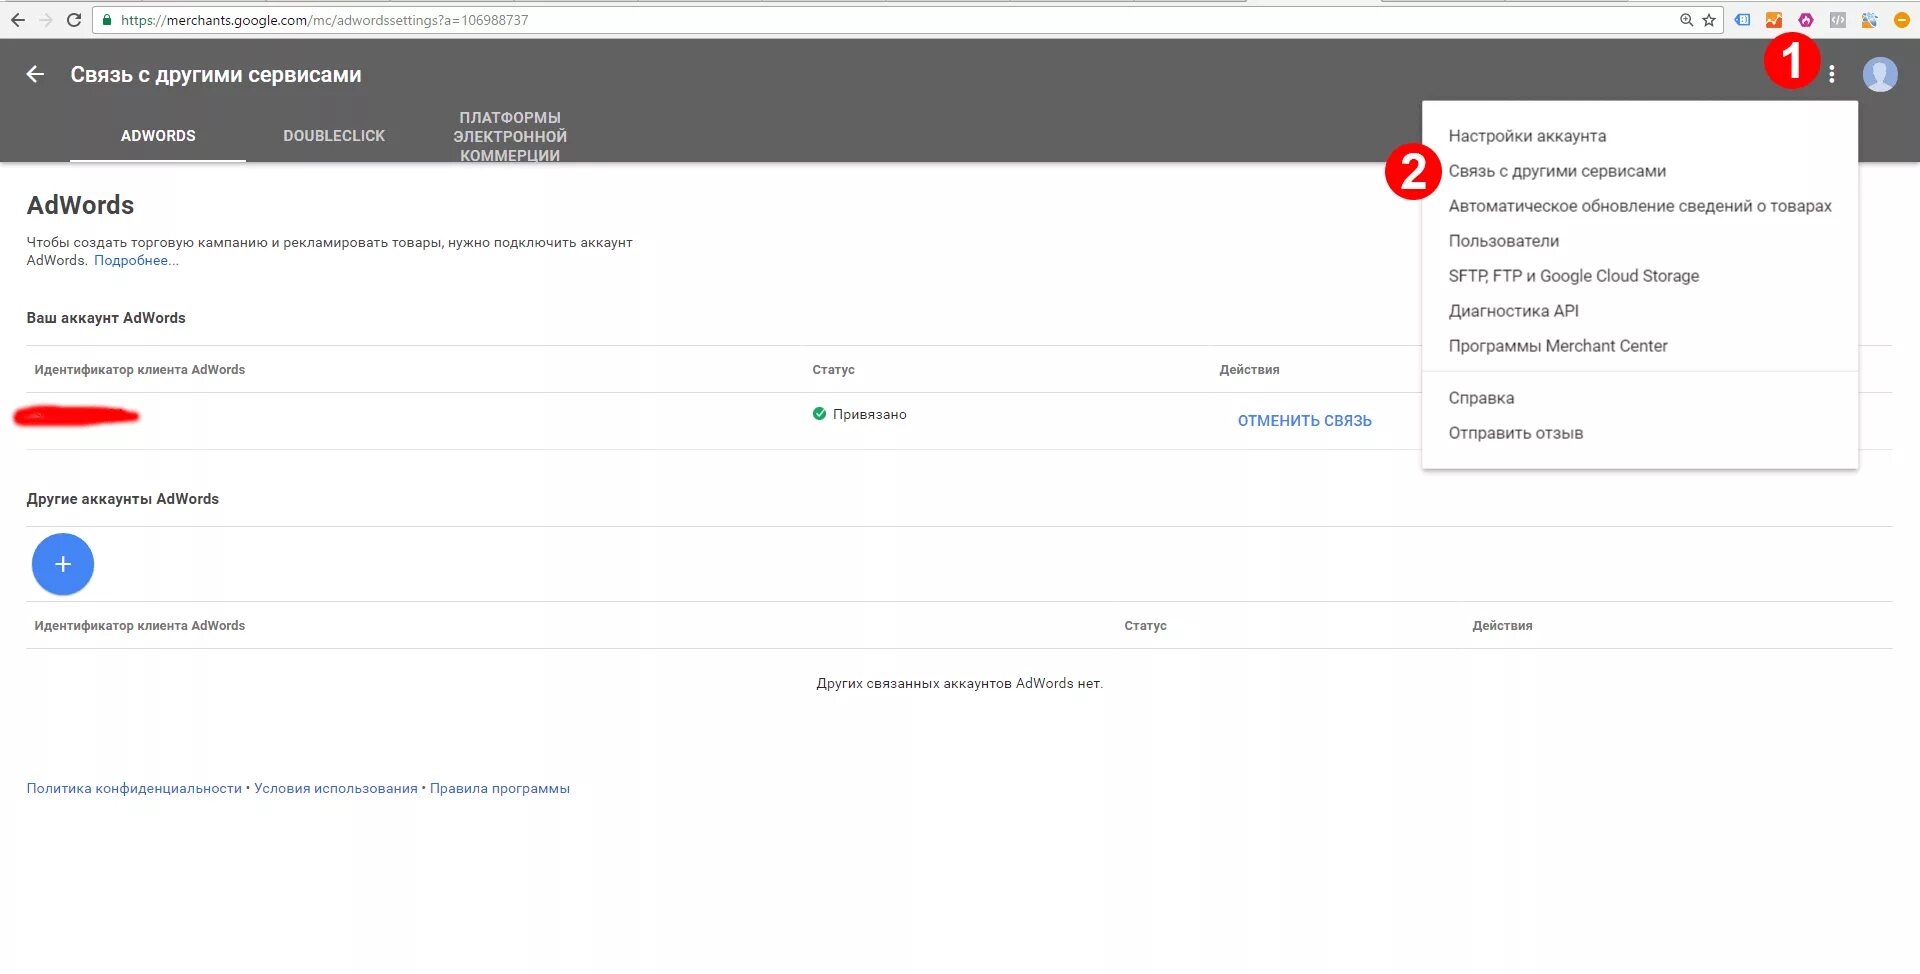Click the orange minus circle extension icon
The width and height of the screenshot is (1920, 974).
click(x=1902, y=20)
